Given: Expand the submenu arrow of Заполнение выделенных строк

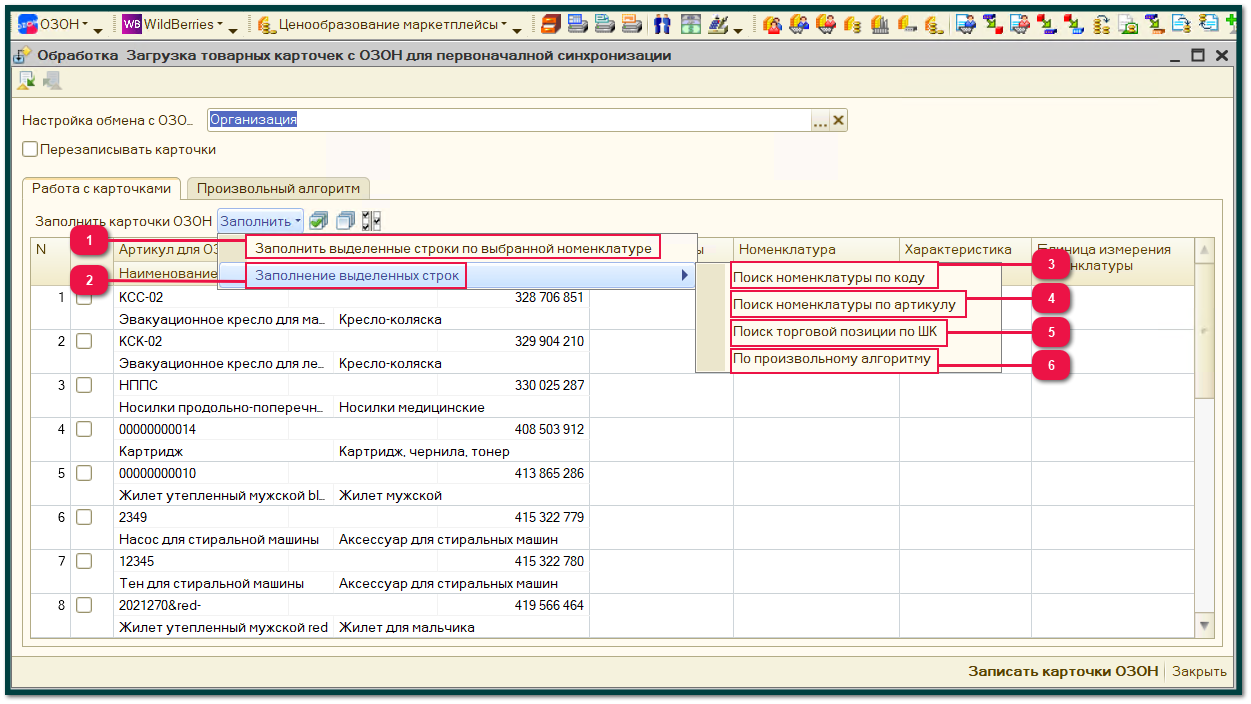Looking at the screenshot, I should tap(685, 275).
